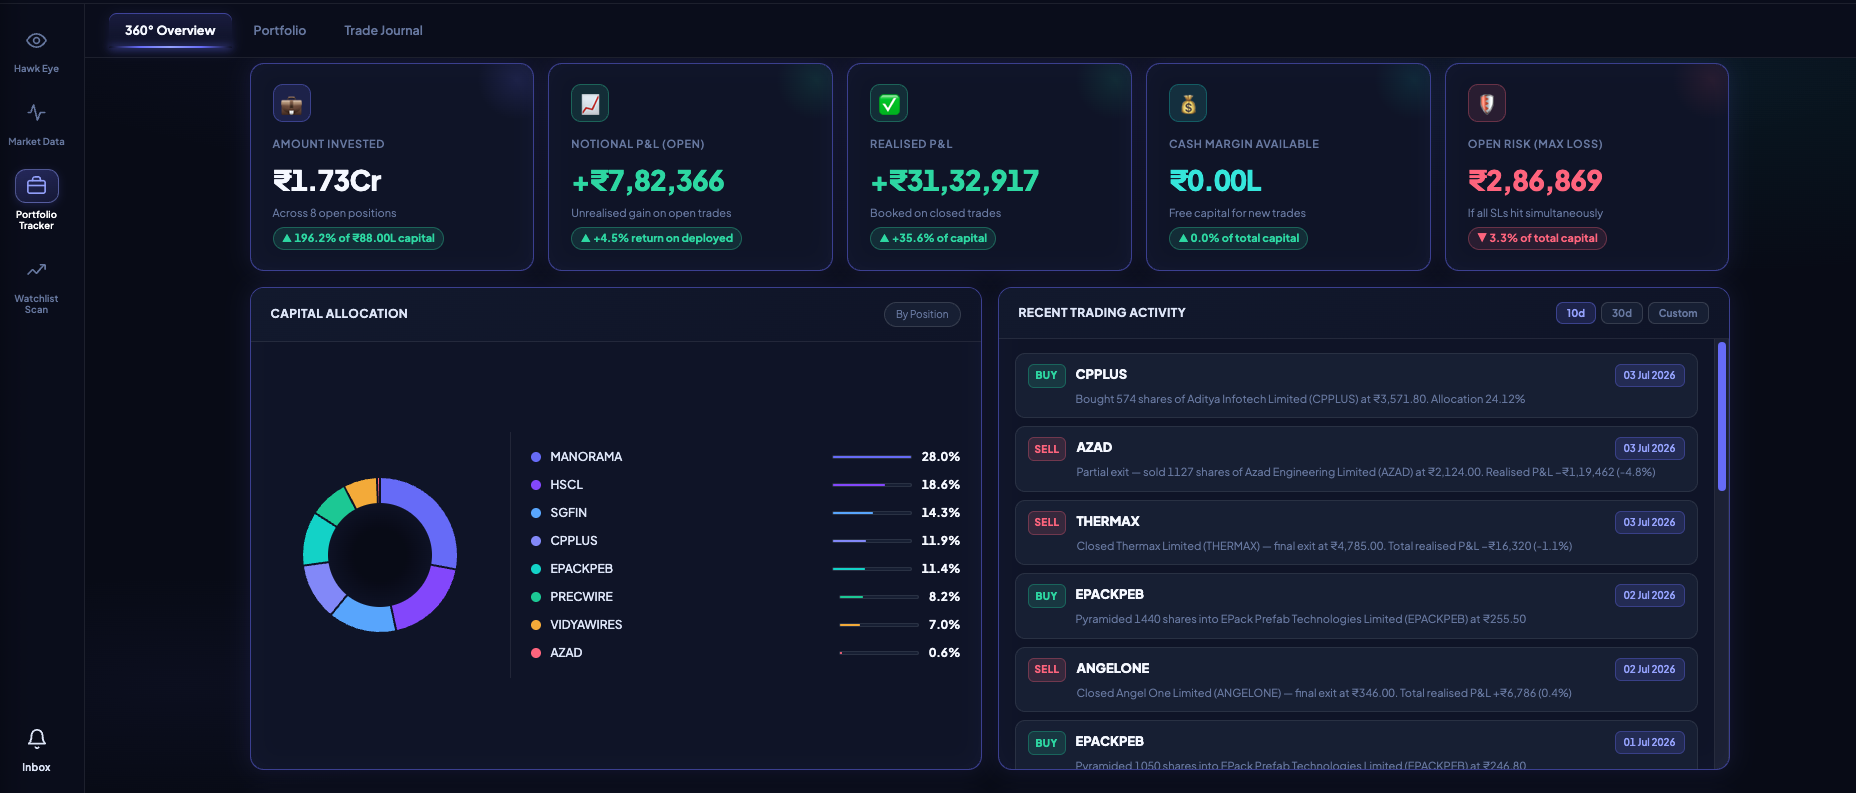Click the capital allocation donut chart
The width and height of the screenshot is (1856, 793).
tap(380, 555)
